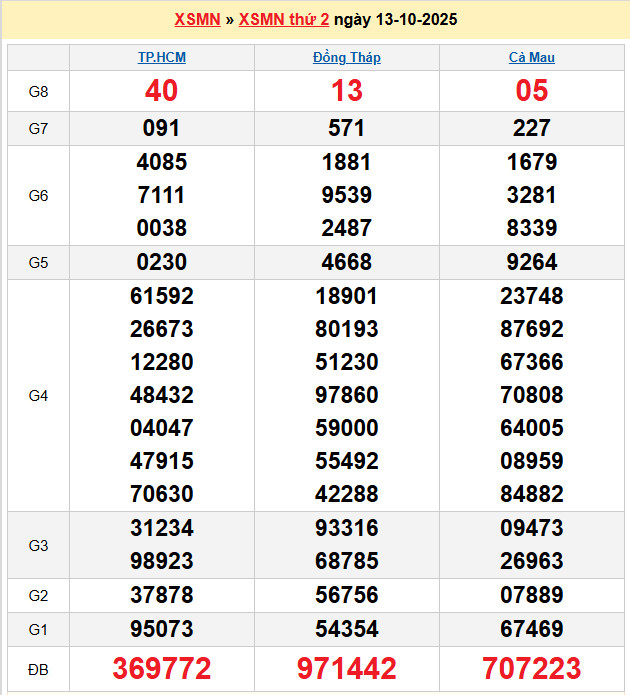Click the G3 result 31234
This screenshot has width=630, height=695.
point(162,528)
